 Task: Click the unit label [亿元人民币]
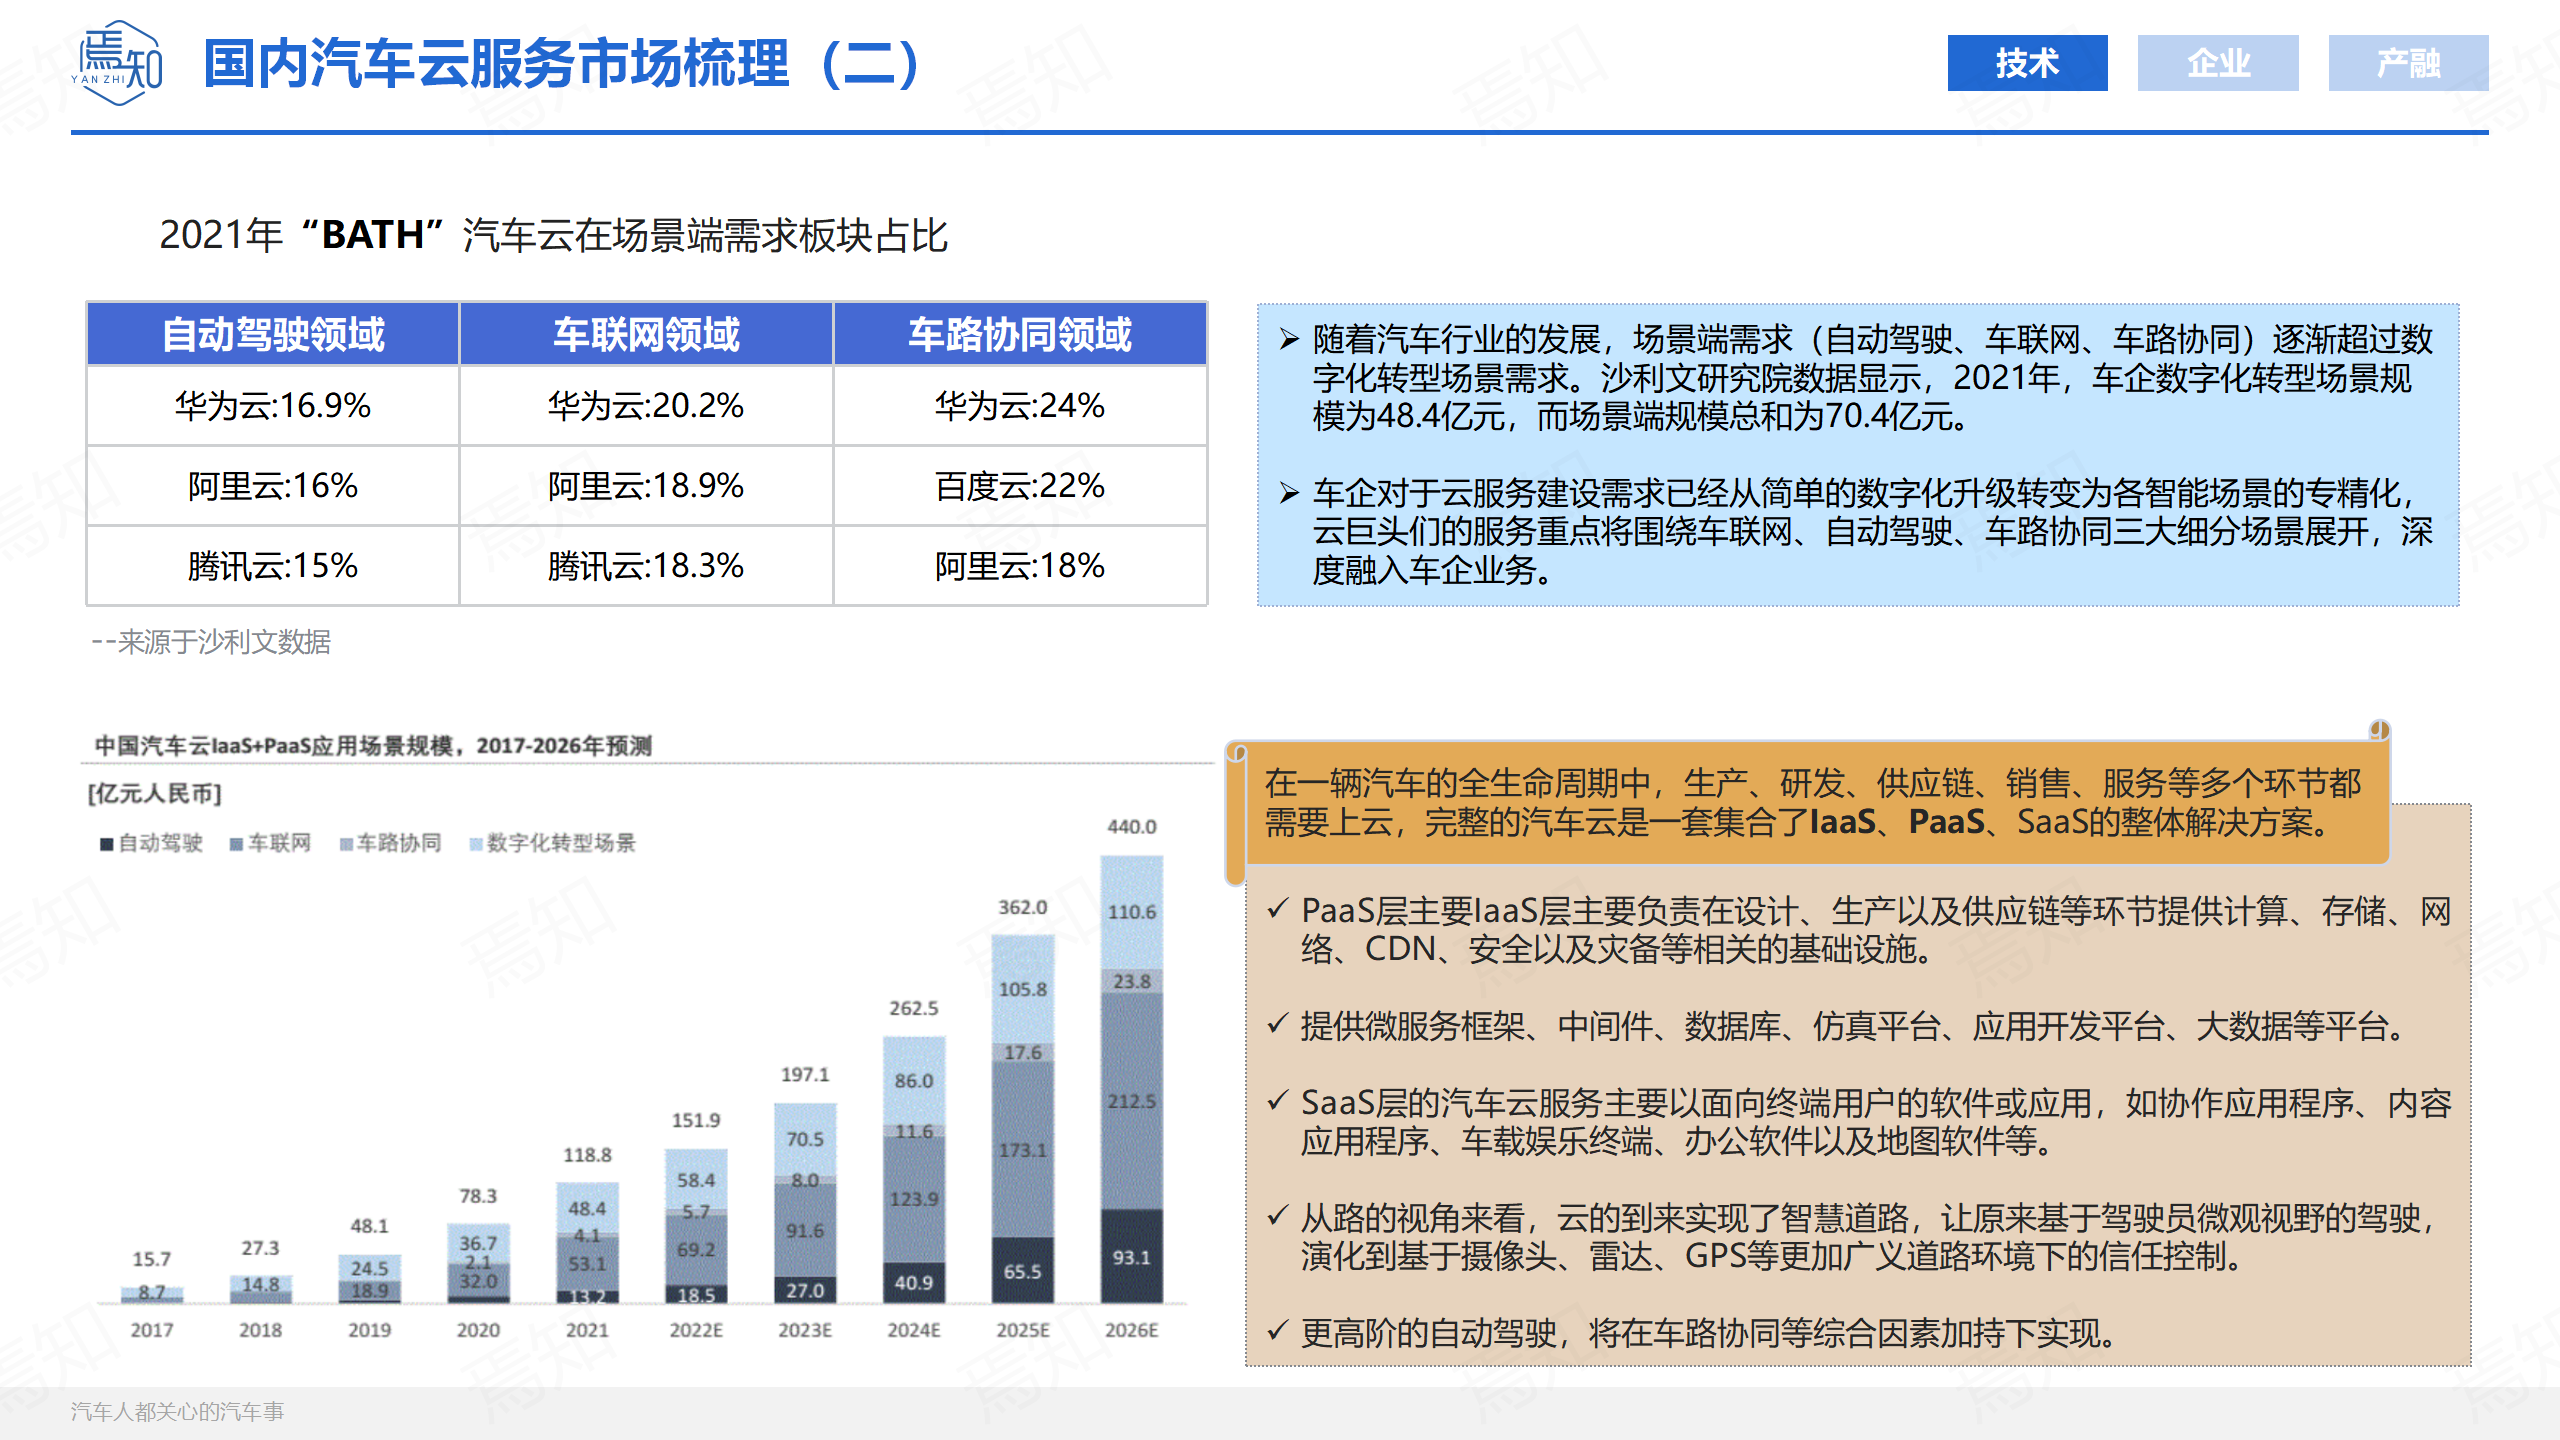pyautogui.click(x=155, y=794)
